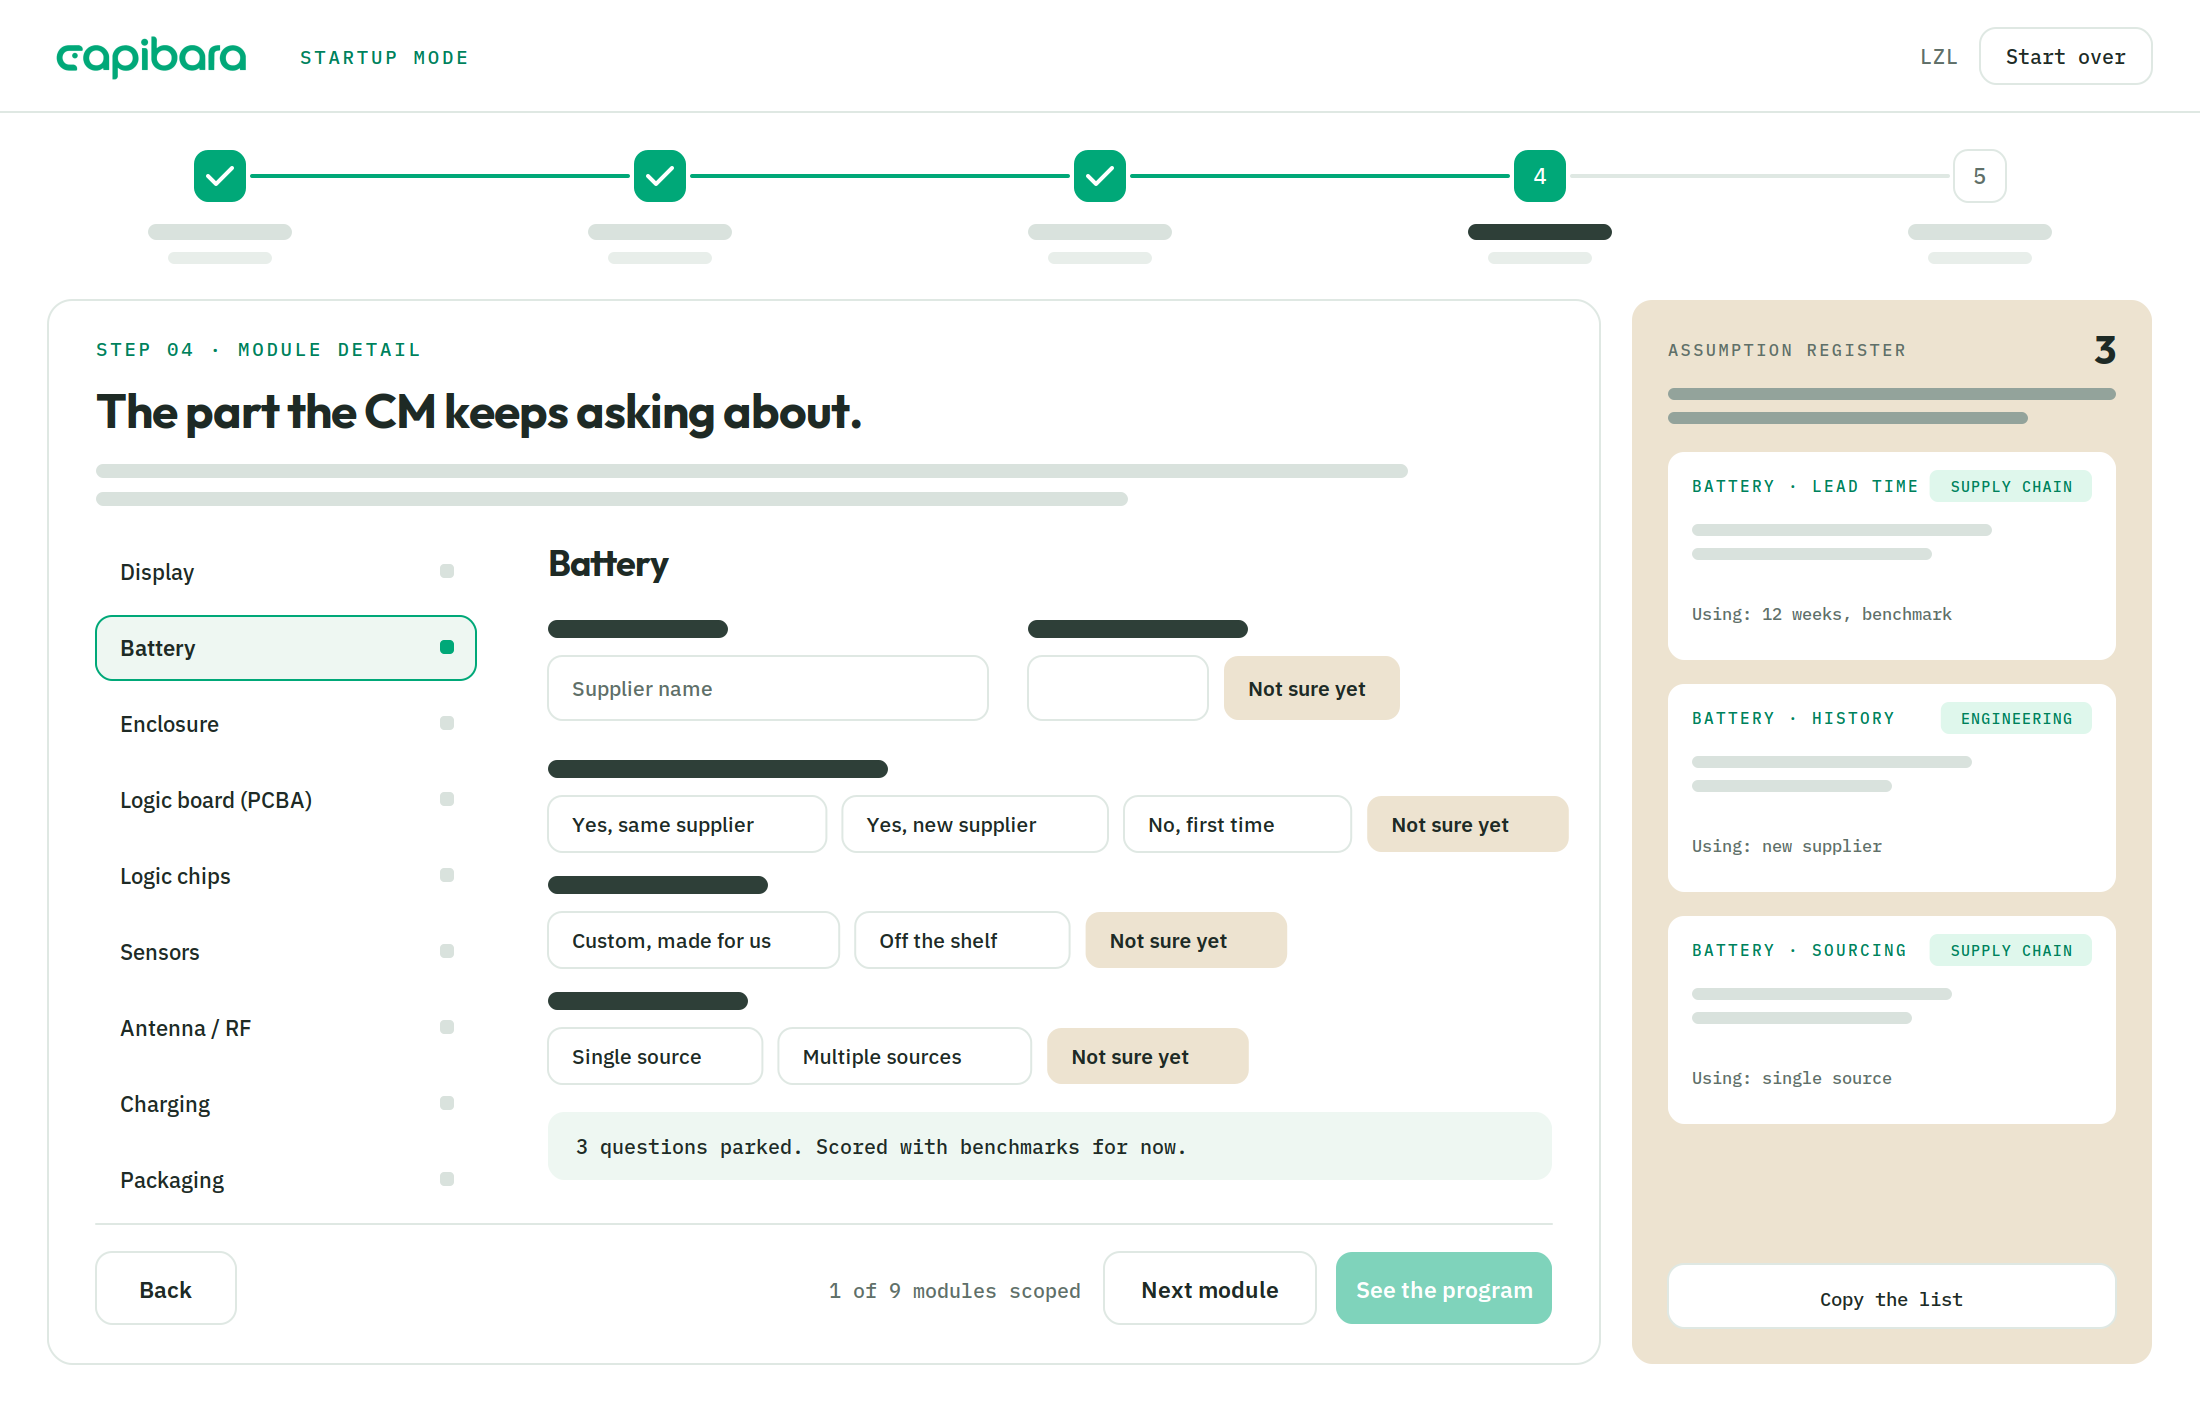Open the Antenna / RF module
This screenshot has width=2200, height=1412.
point(286,1028)
